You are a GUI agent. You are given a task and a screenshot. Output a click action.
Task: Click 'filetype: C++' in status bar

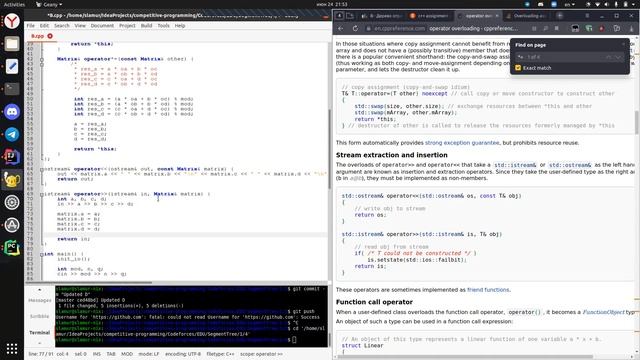[x=220, y=354]
